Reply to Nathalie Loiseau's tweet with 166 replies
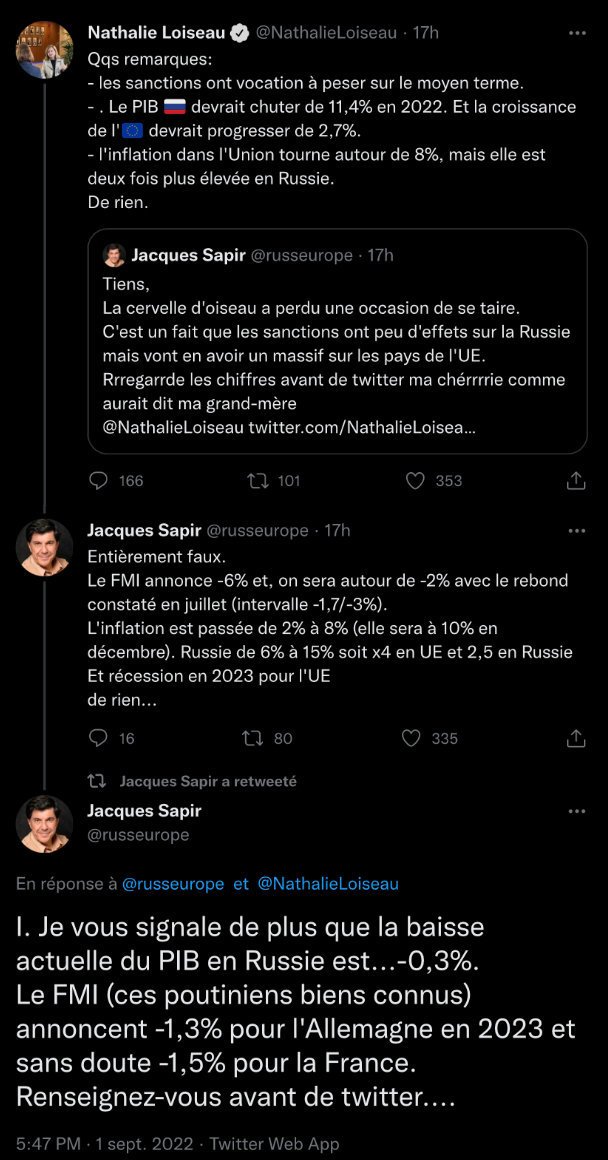The width and height of the screenshot is (608, 1160). coord(98,481)
